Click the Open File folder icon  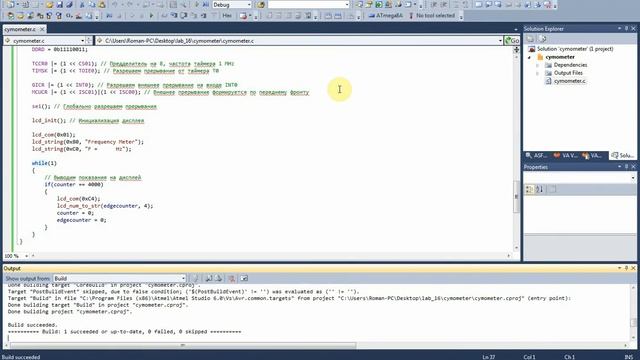49,5
